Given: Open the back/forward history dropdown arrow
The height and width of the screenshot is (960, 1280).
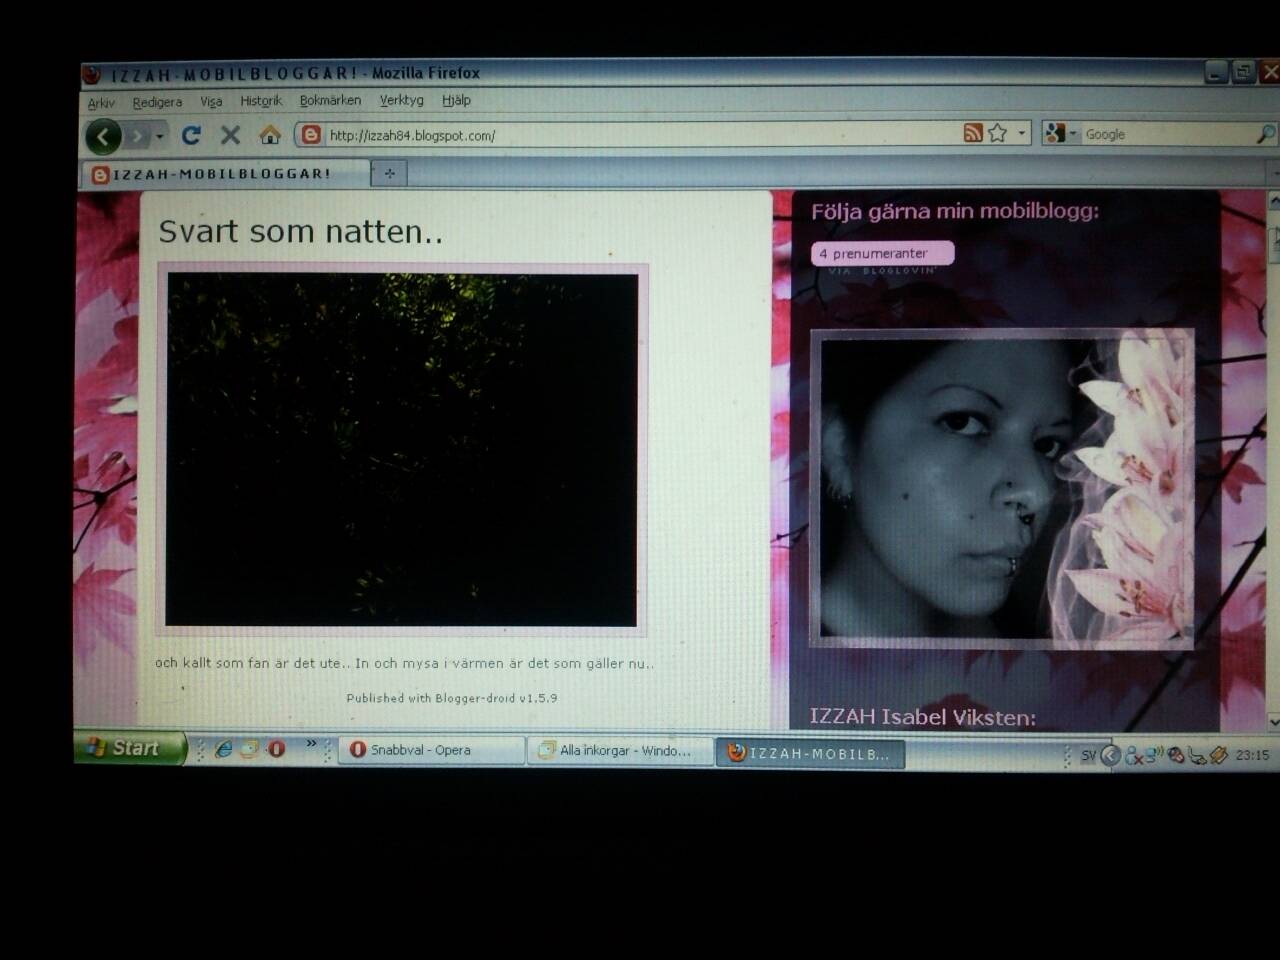Looking at the screenshot, I should [160, 136].
